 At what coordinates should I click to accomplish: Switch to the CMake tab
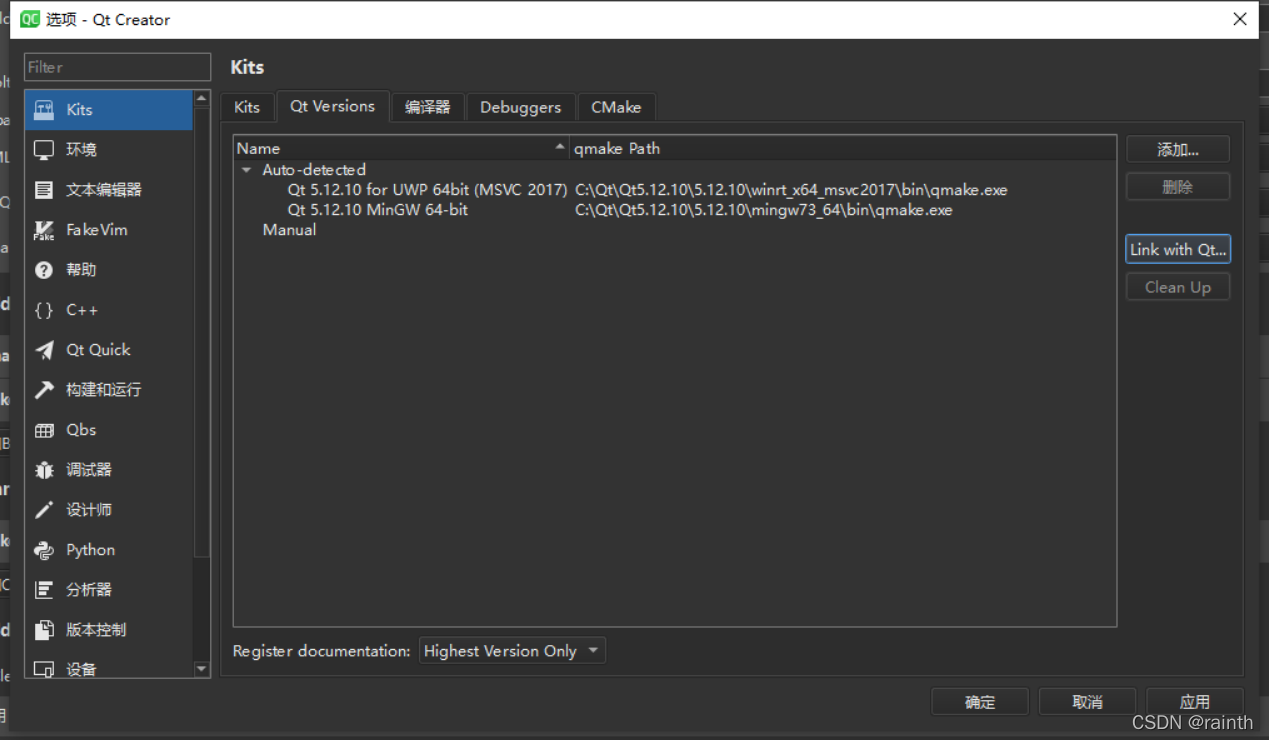click(x=616, y=107)
